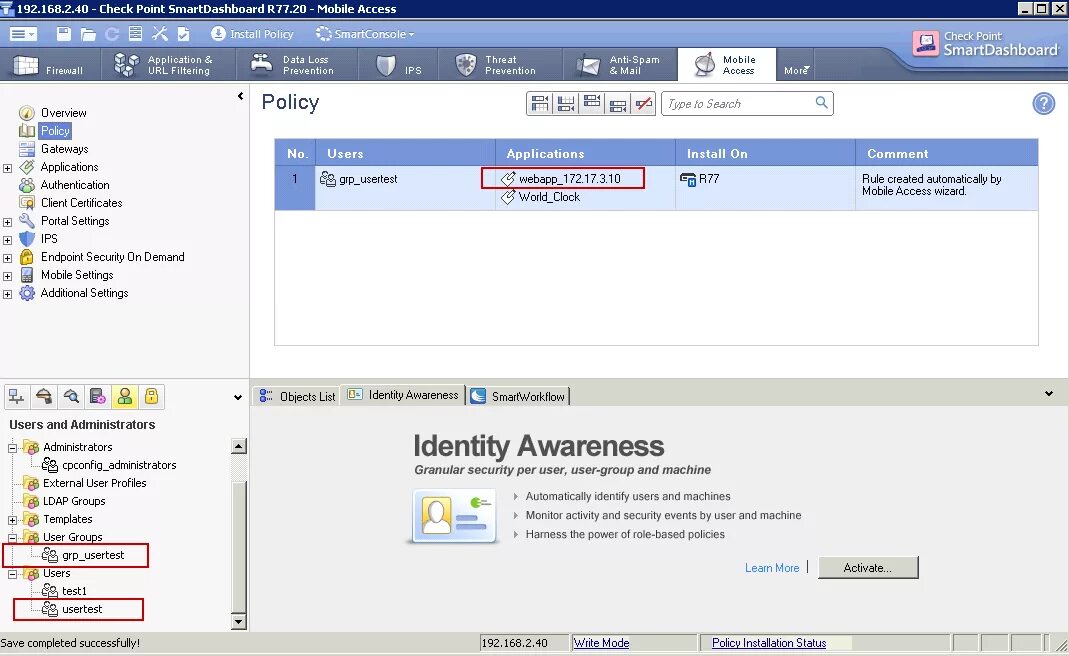Image resolution: width=1069 pixels, height=656 pixels.
Task: Click the Open folder icon in the toolbar
Action: pos(88,34)
